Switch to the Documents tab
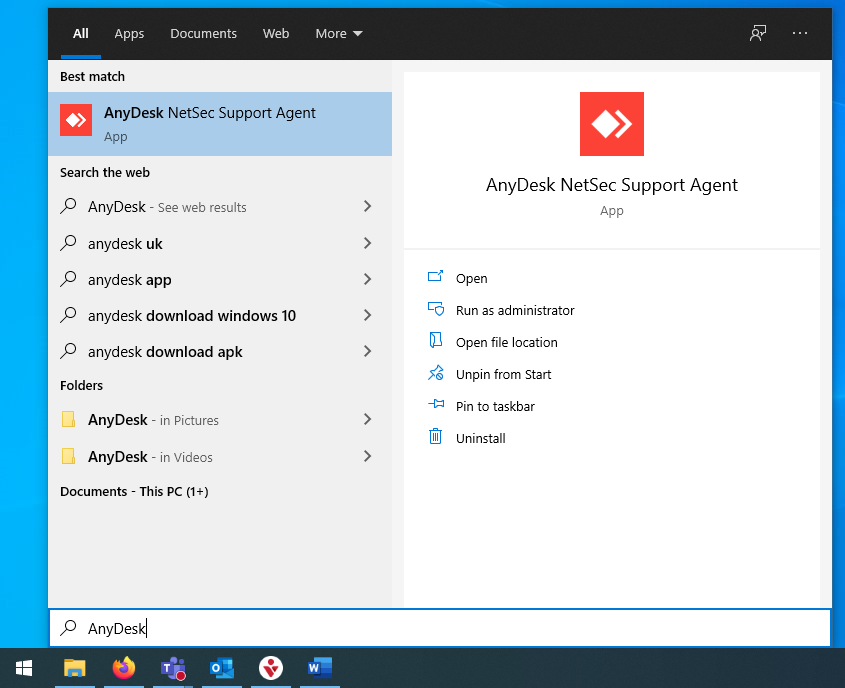 204,33
